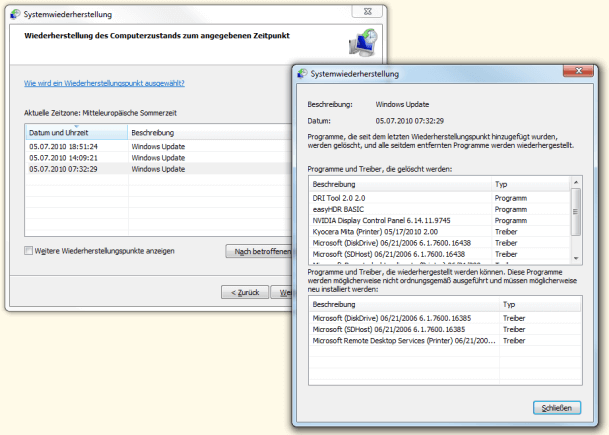Select restore point 05.07.2010 14:09:21

(158, 158)
